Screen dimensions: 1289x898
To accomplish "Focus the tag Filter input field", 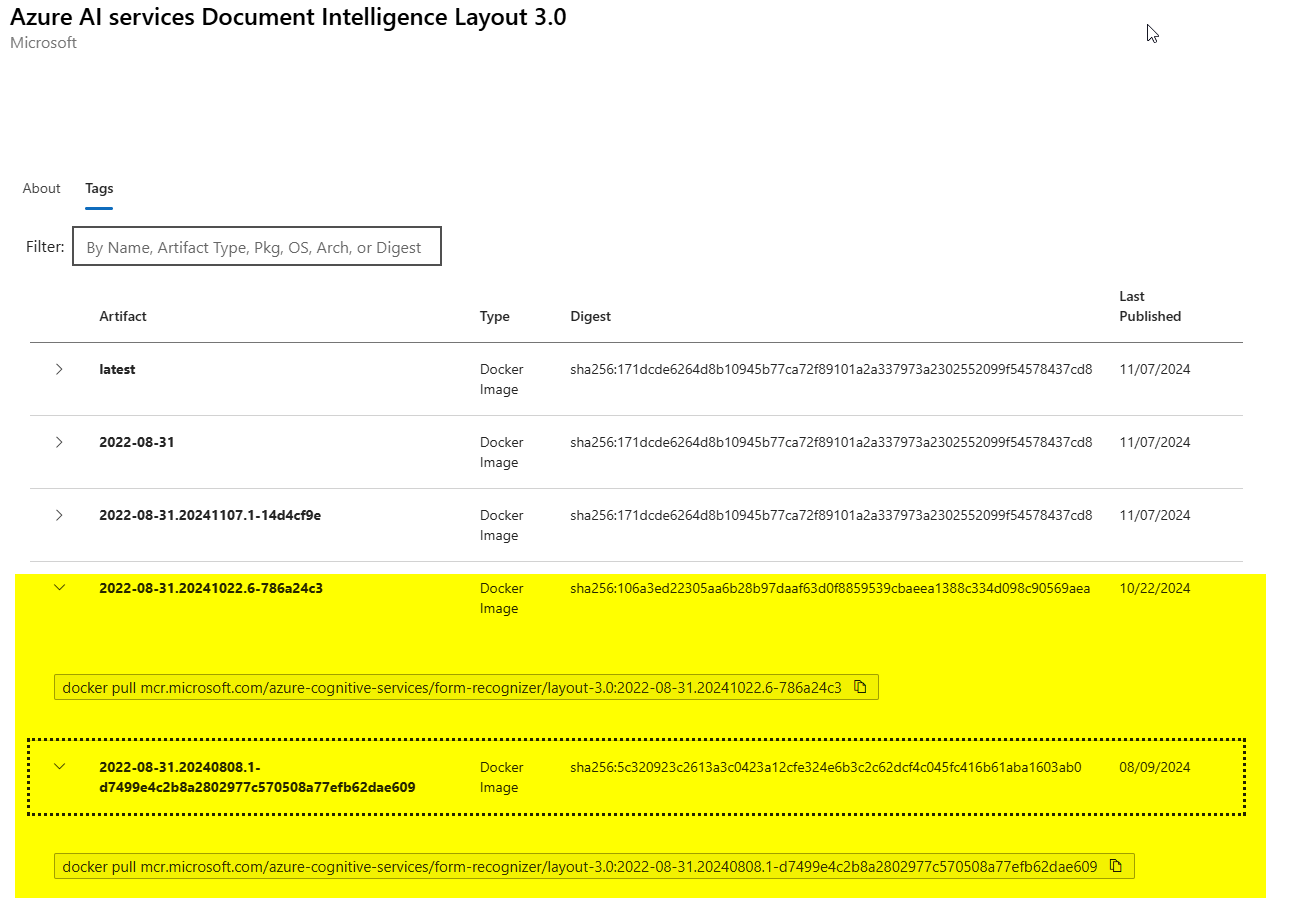I will pos(257,247).
